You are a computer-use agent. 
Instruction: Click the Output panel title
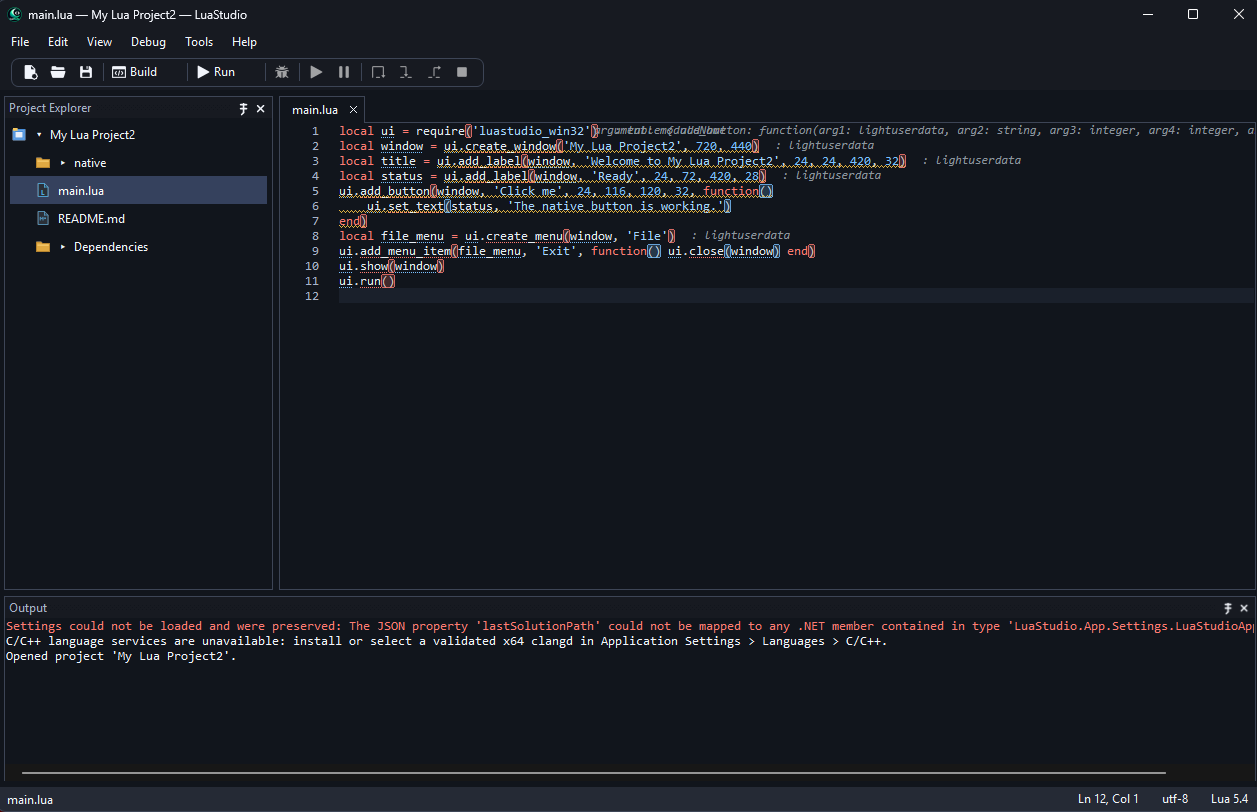[28, 608]
